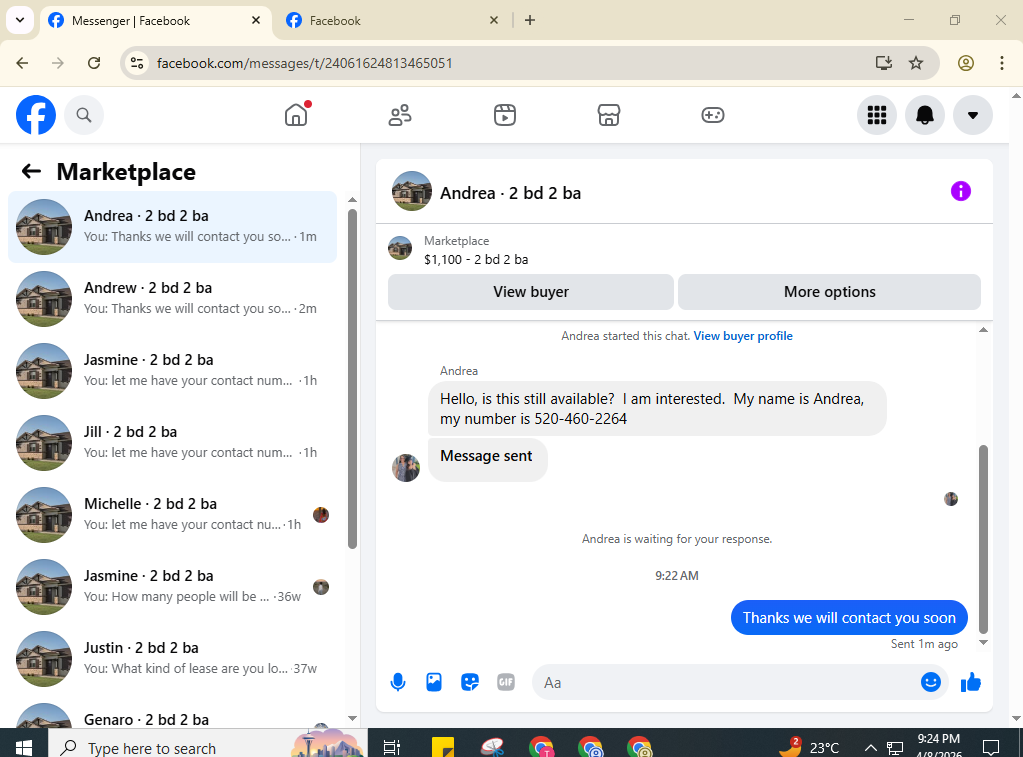Click the conversation scrollbar thumb

coord(983,539)
